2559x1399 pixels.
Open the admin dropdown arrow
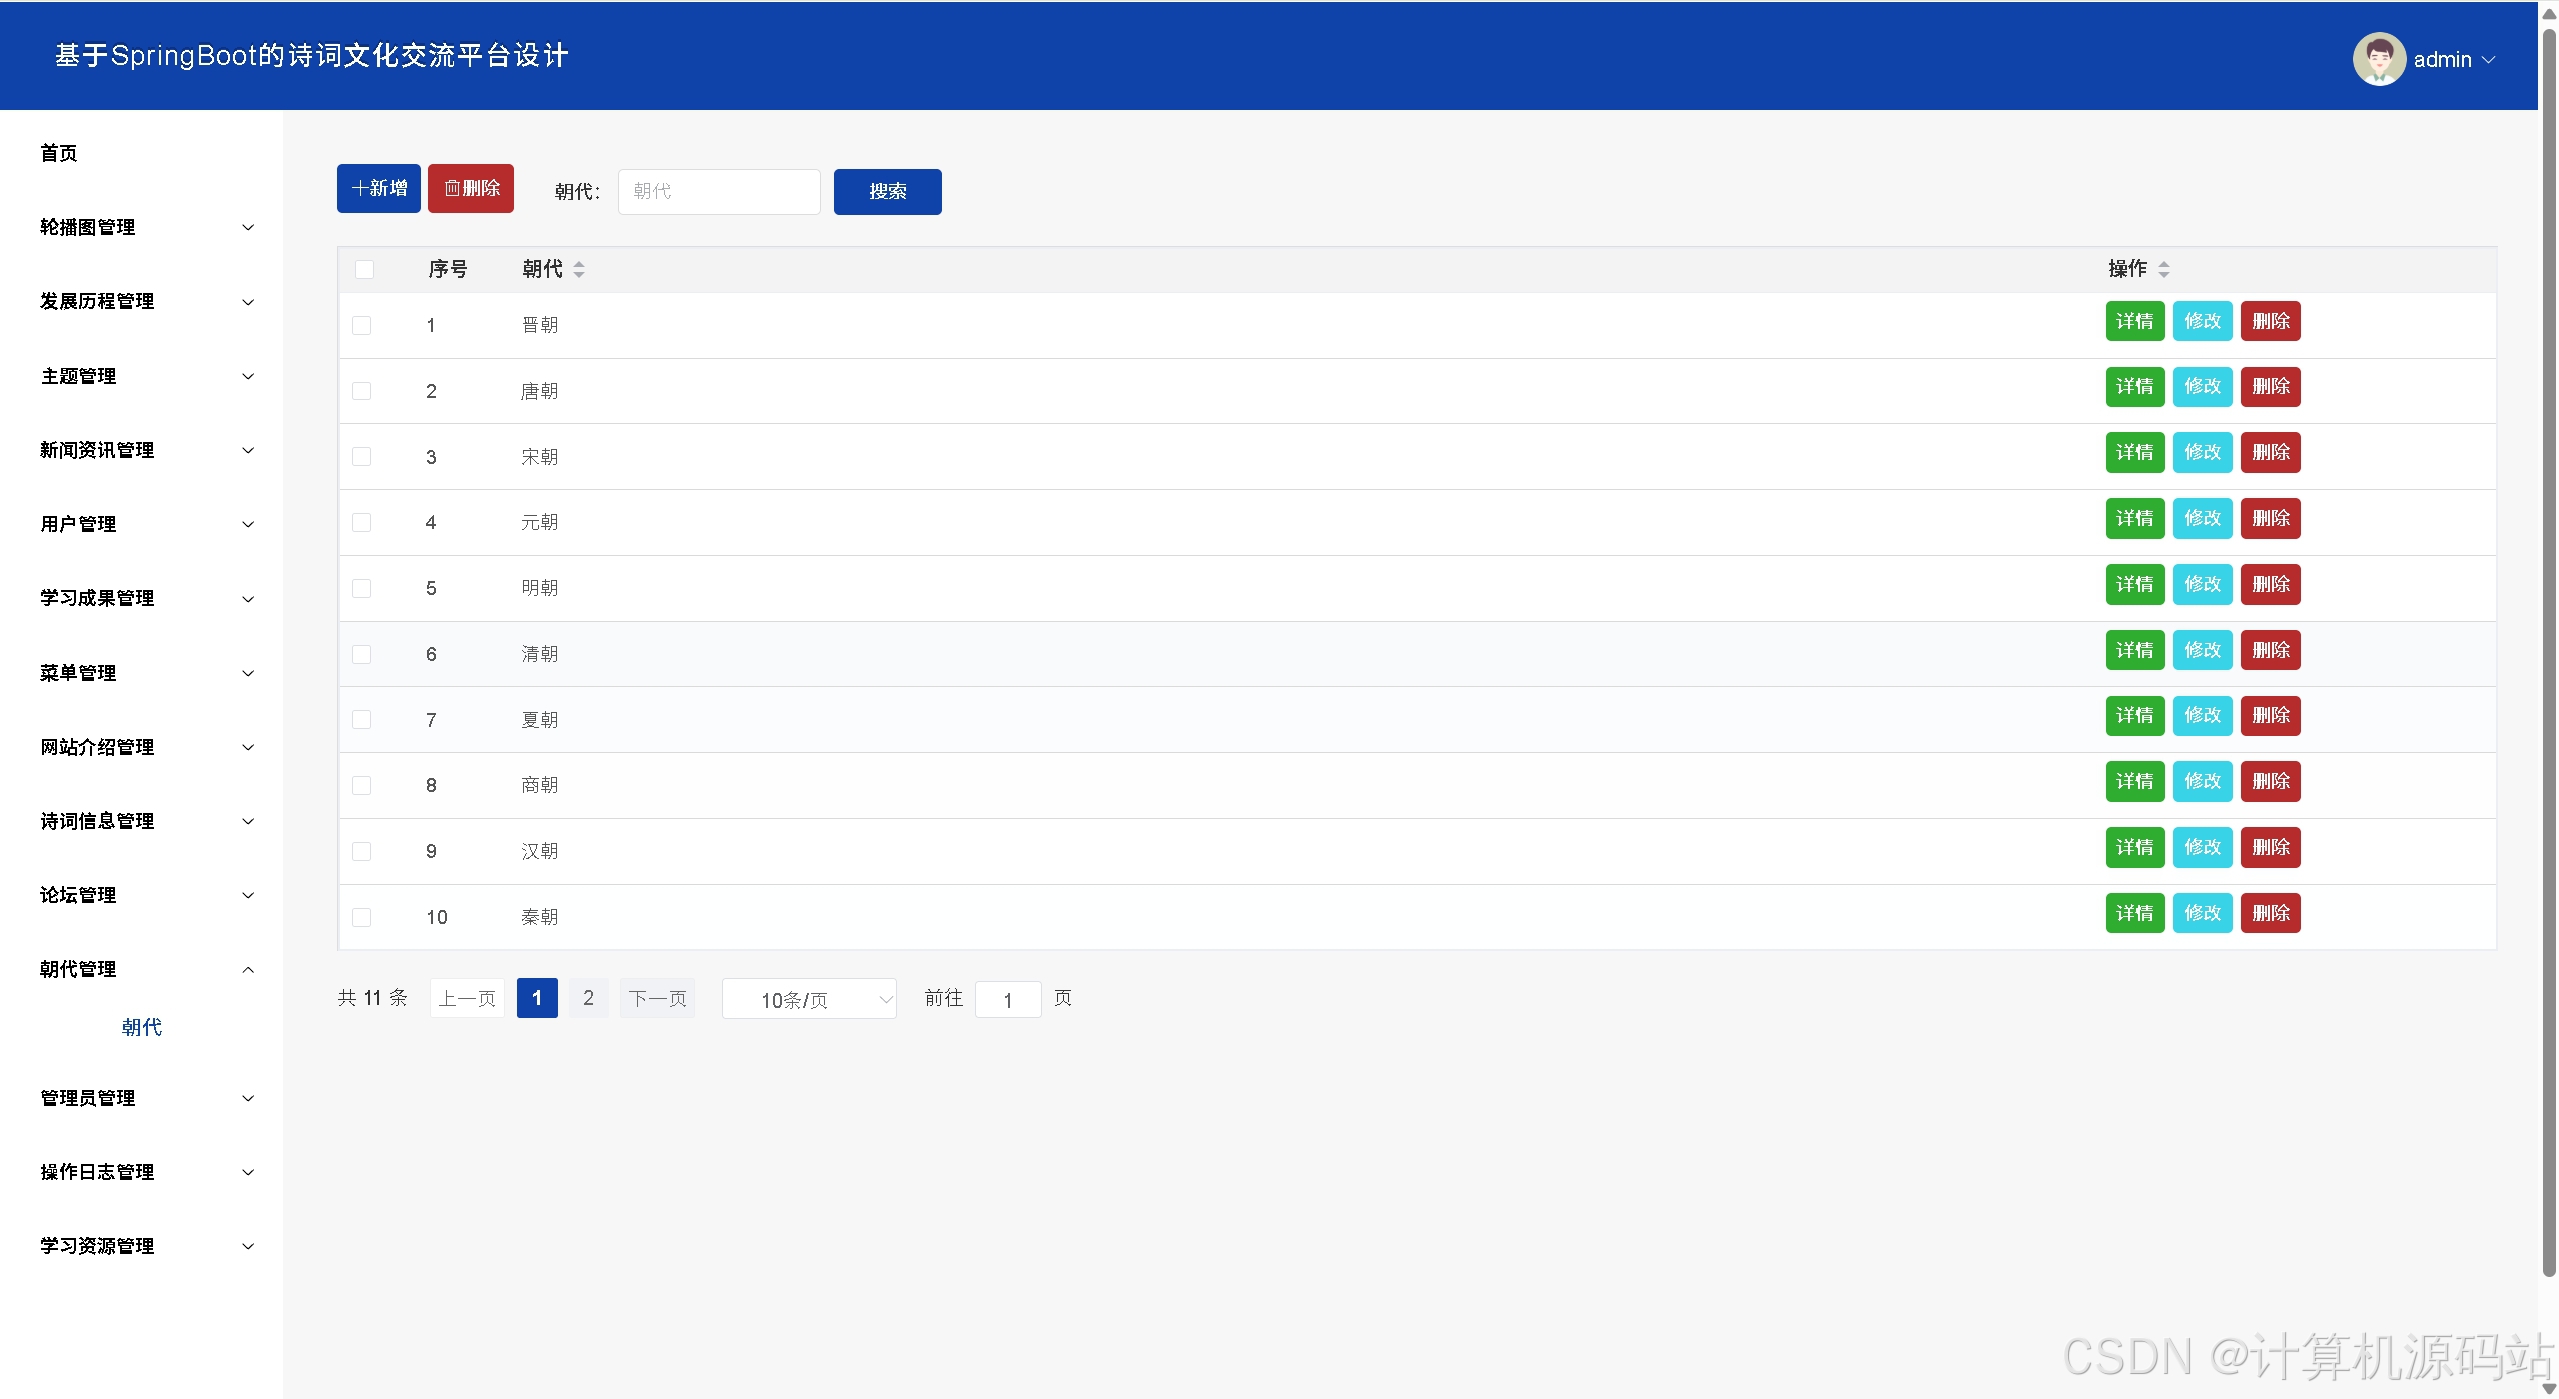click(2488, 60)
